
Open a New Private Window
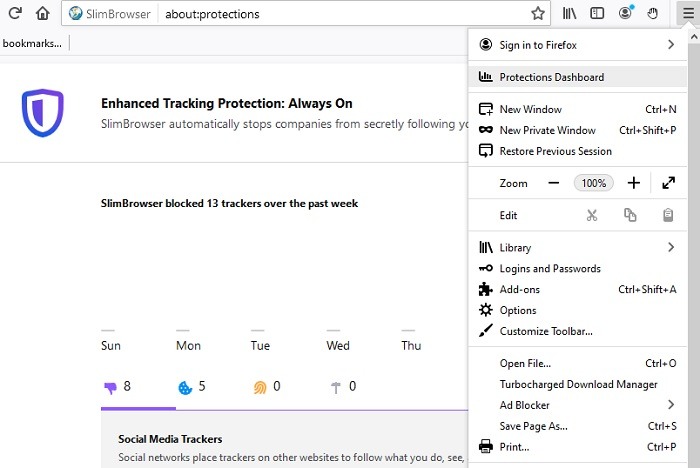(x=577, y=130)
